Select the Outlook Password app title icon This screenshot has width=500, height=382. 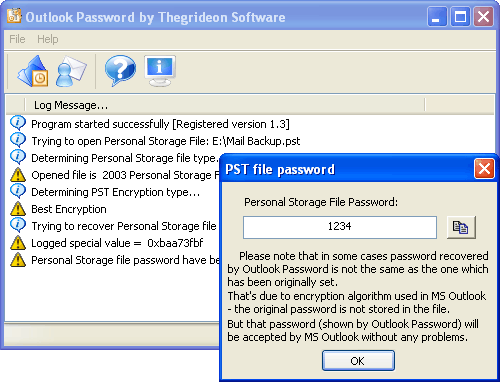[x=14, y=16]
